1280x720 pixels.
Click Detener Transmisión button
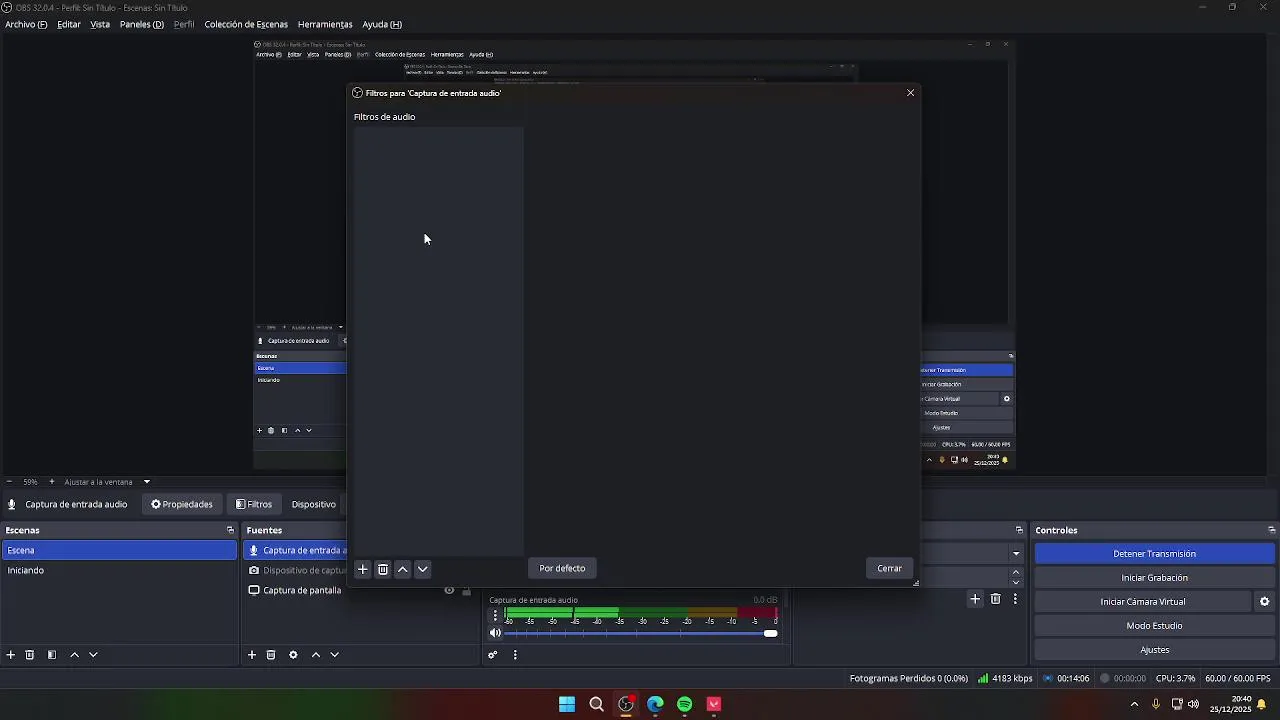(1155, 554)
